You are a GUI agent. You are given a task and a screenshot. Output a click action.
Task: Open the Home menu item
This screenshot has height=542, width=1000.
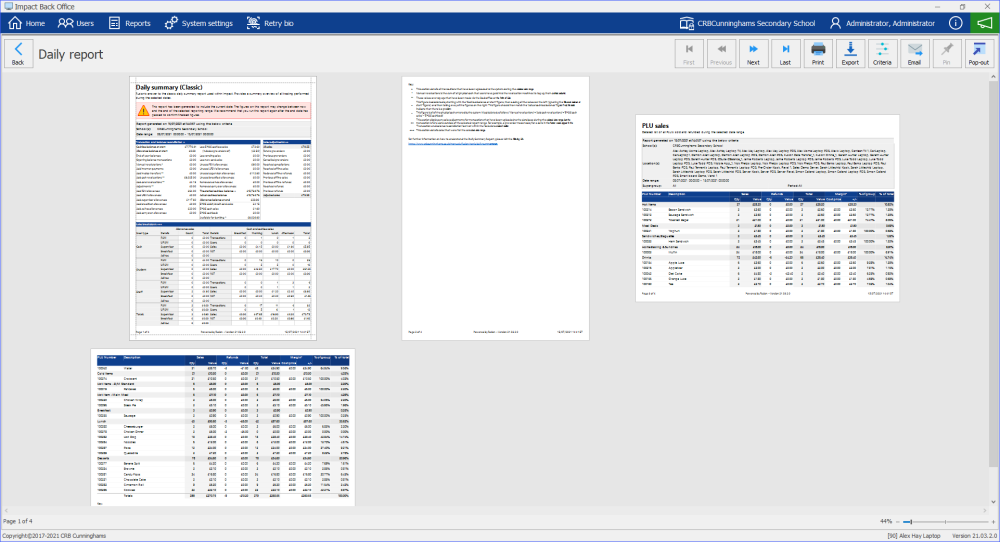[x=27, y=23]
